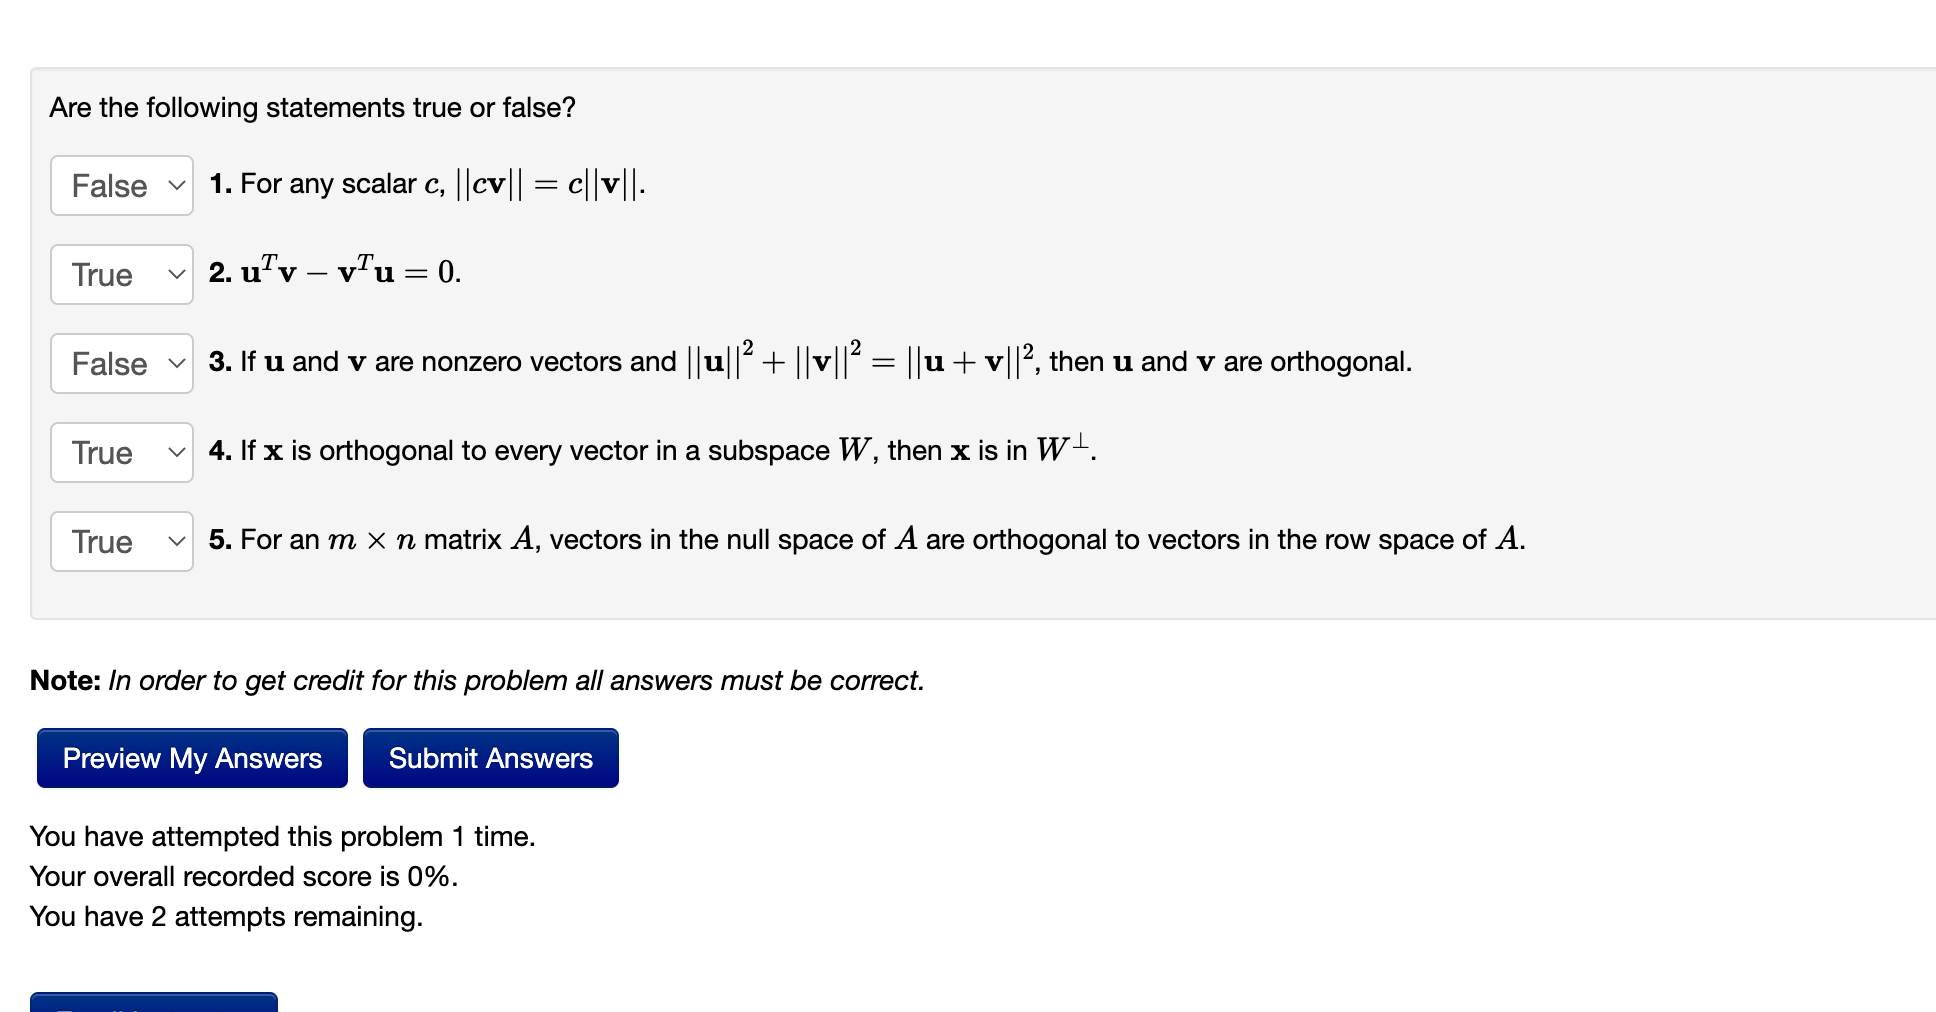Click statement 3 about orthogonal nonzero vectors
This screenshot has width=1936, height=1012.
[810, 360]
